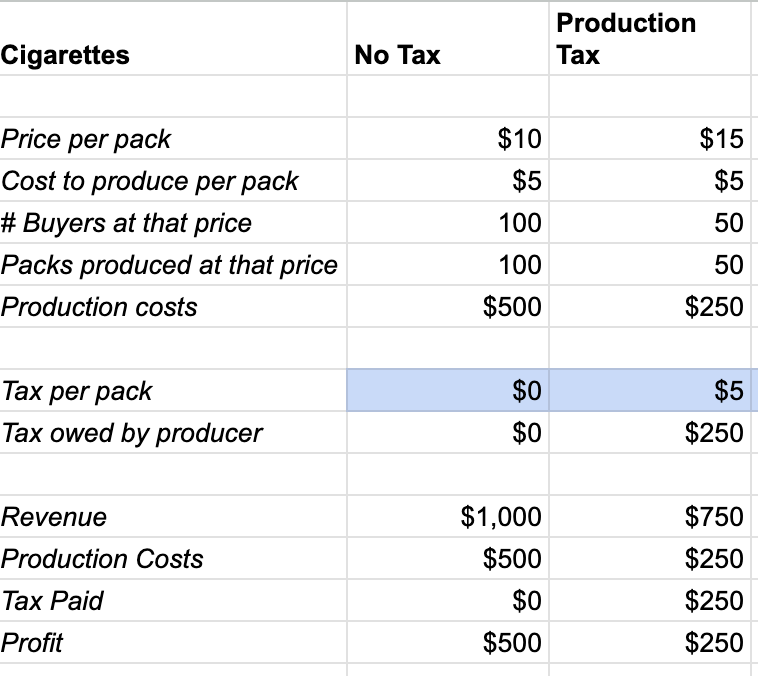The height and width of the screenshot is (676, 758).
Task: Select the Production Tax column header
Action: click(650, 39)
